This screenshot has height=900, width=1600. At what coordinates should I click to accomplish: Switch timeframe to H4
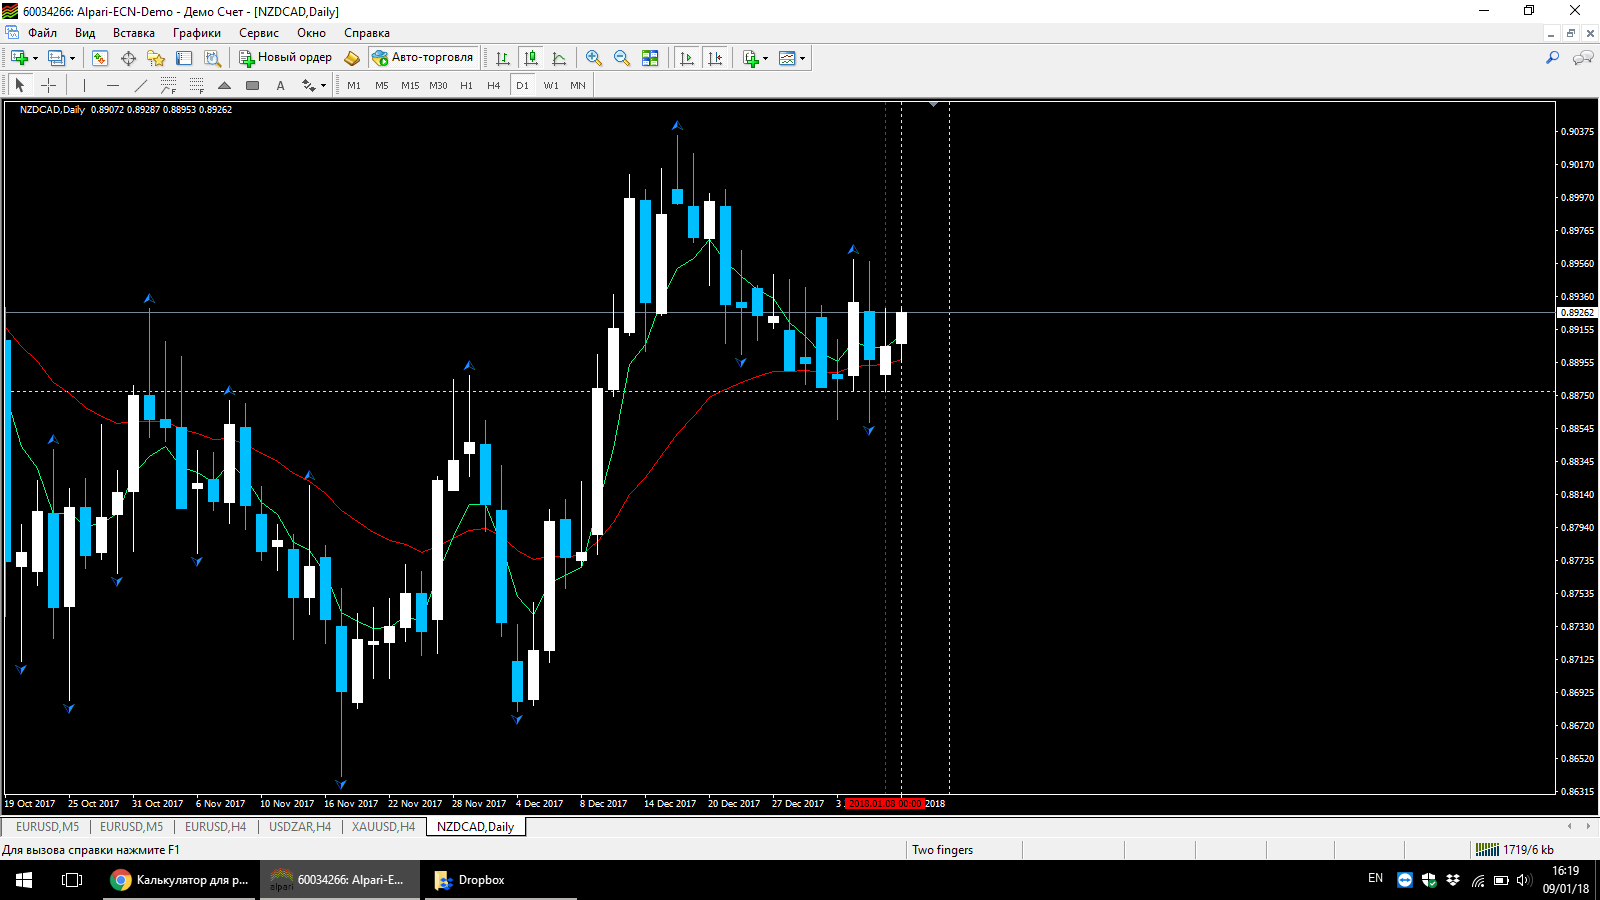[x=494, y=86]
